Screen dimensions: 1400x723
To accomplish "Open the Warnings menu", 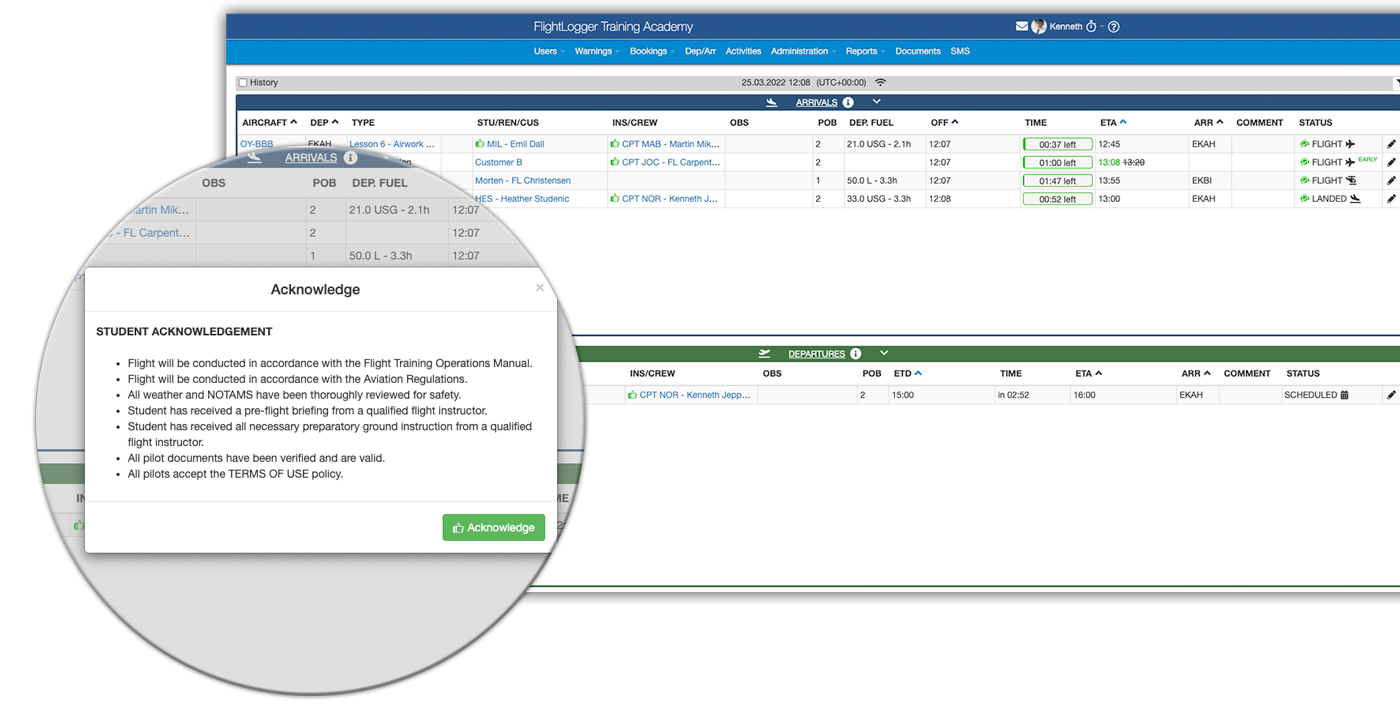I will click(x=596, y=51).
